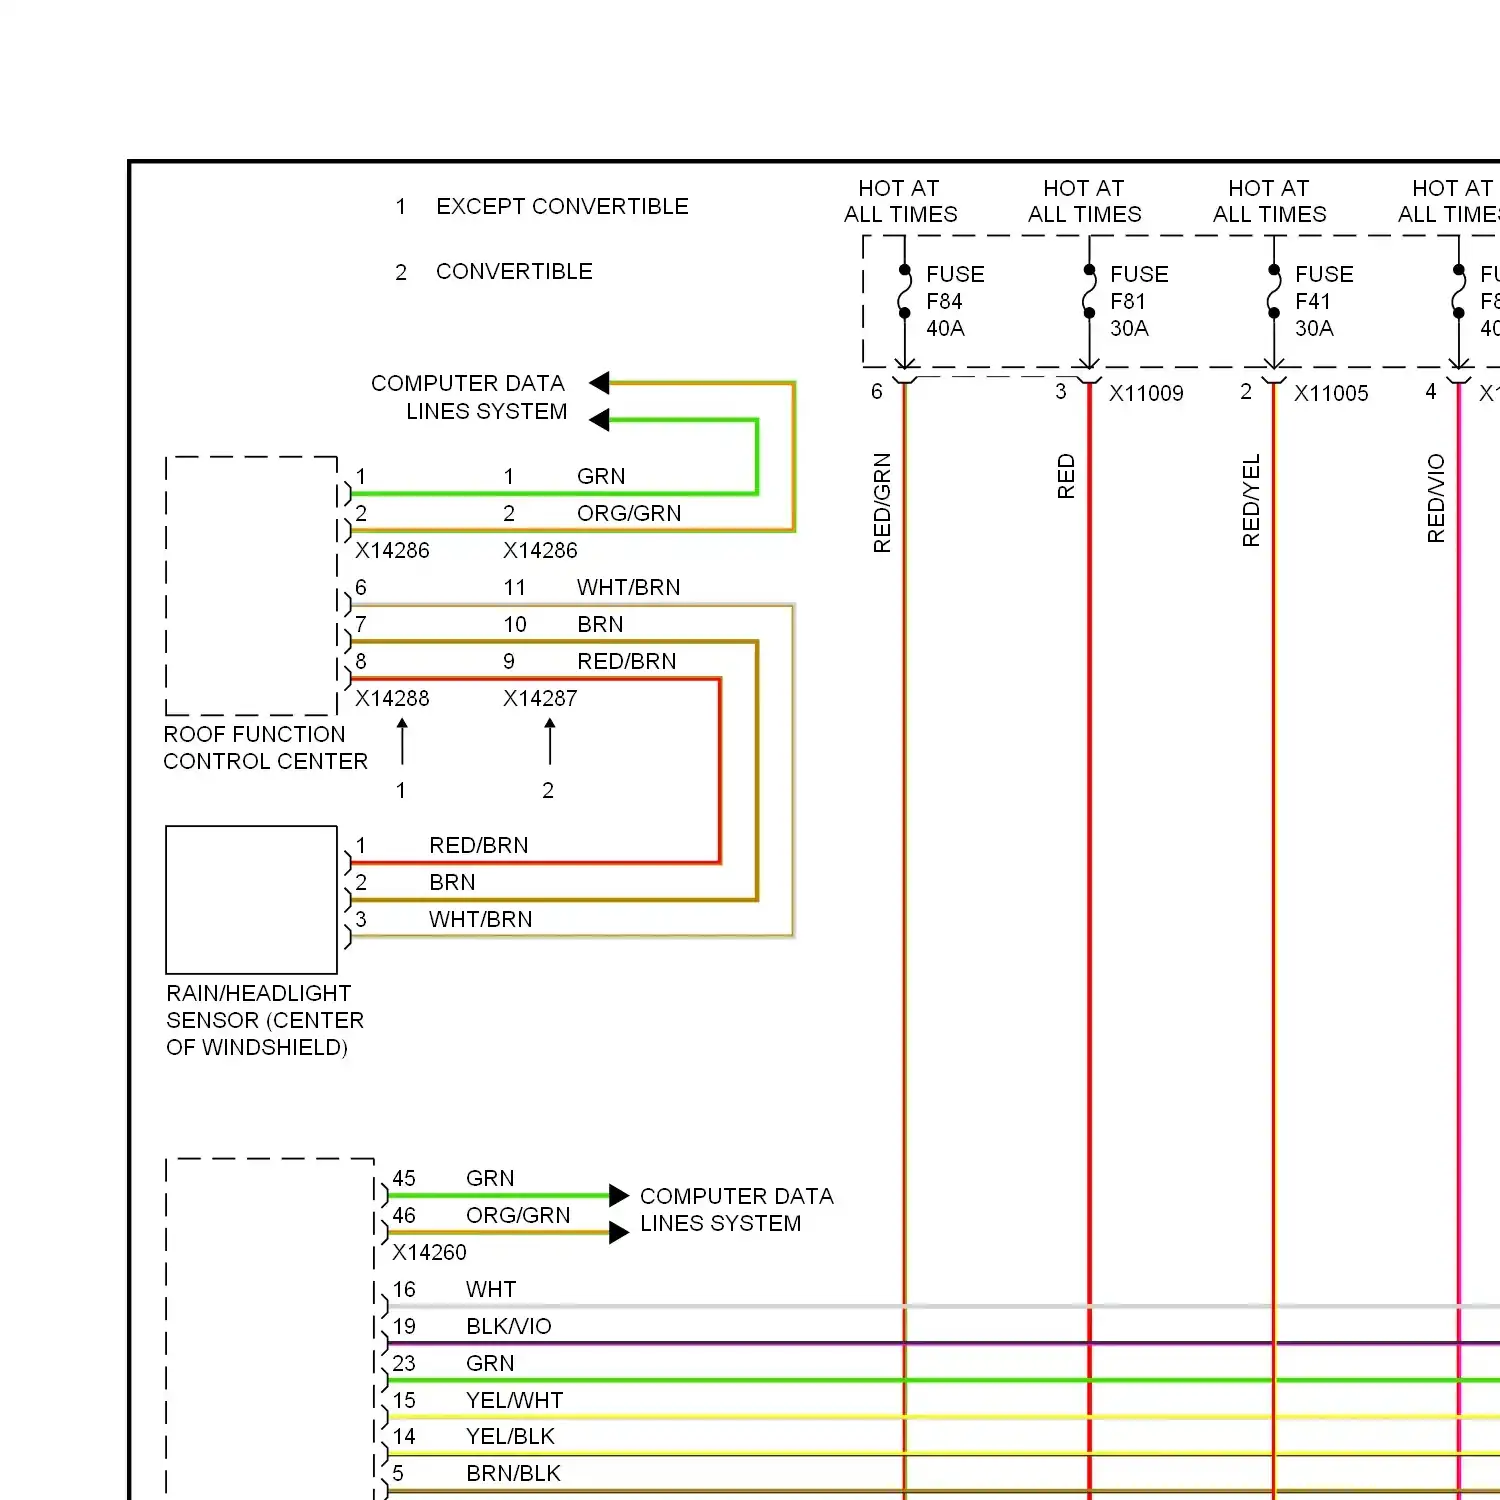Select connector label "X14287"
The height and width of the screenshot is (1500, 1500).
(540, 699)
